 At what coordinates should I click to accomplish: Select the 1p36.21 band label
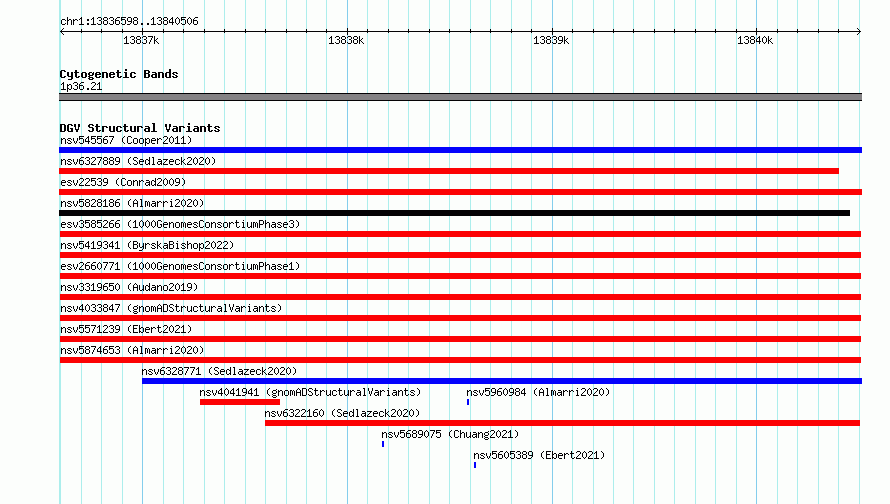click(x=81, y=86)
